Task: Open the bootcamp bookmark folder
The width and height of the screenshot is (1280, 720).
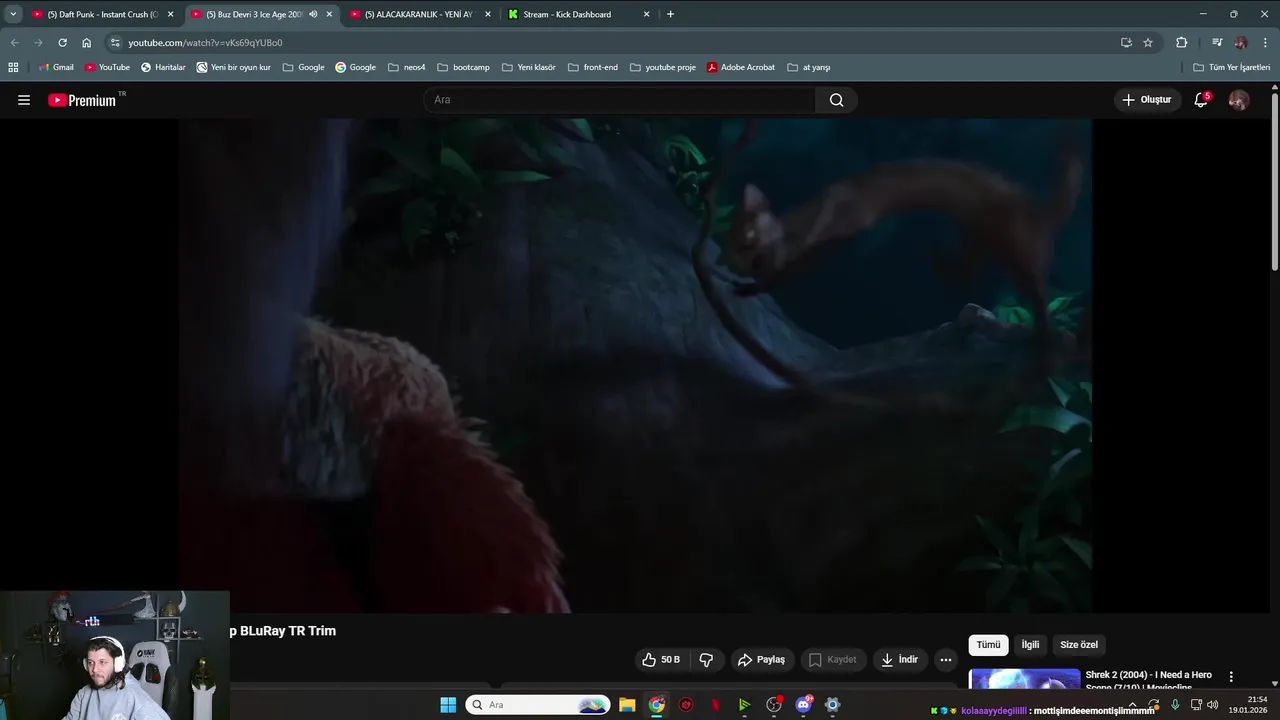Action: pyautogui.click(x=463, y=67)
